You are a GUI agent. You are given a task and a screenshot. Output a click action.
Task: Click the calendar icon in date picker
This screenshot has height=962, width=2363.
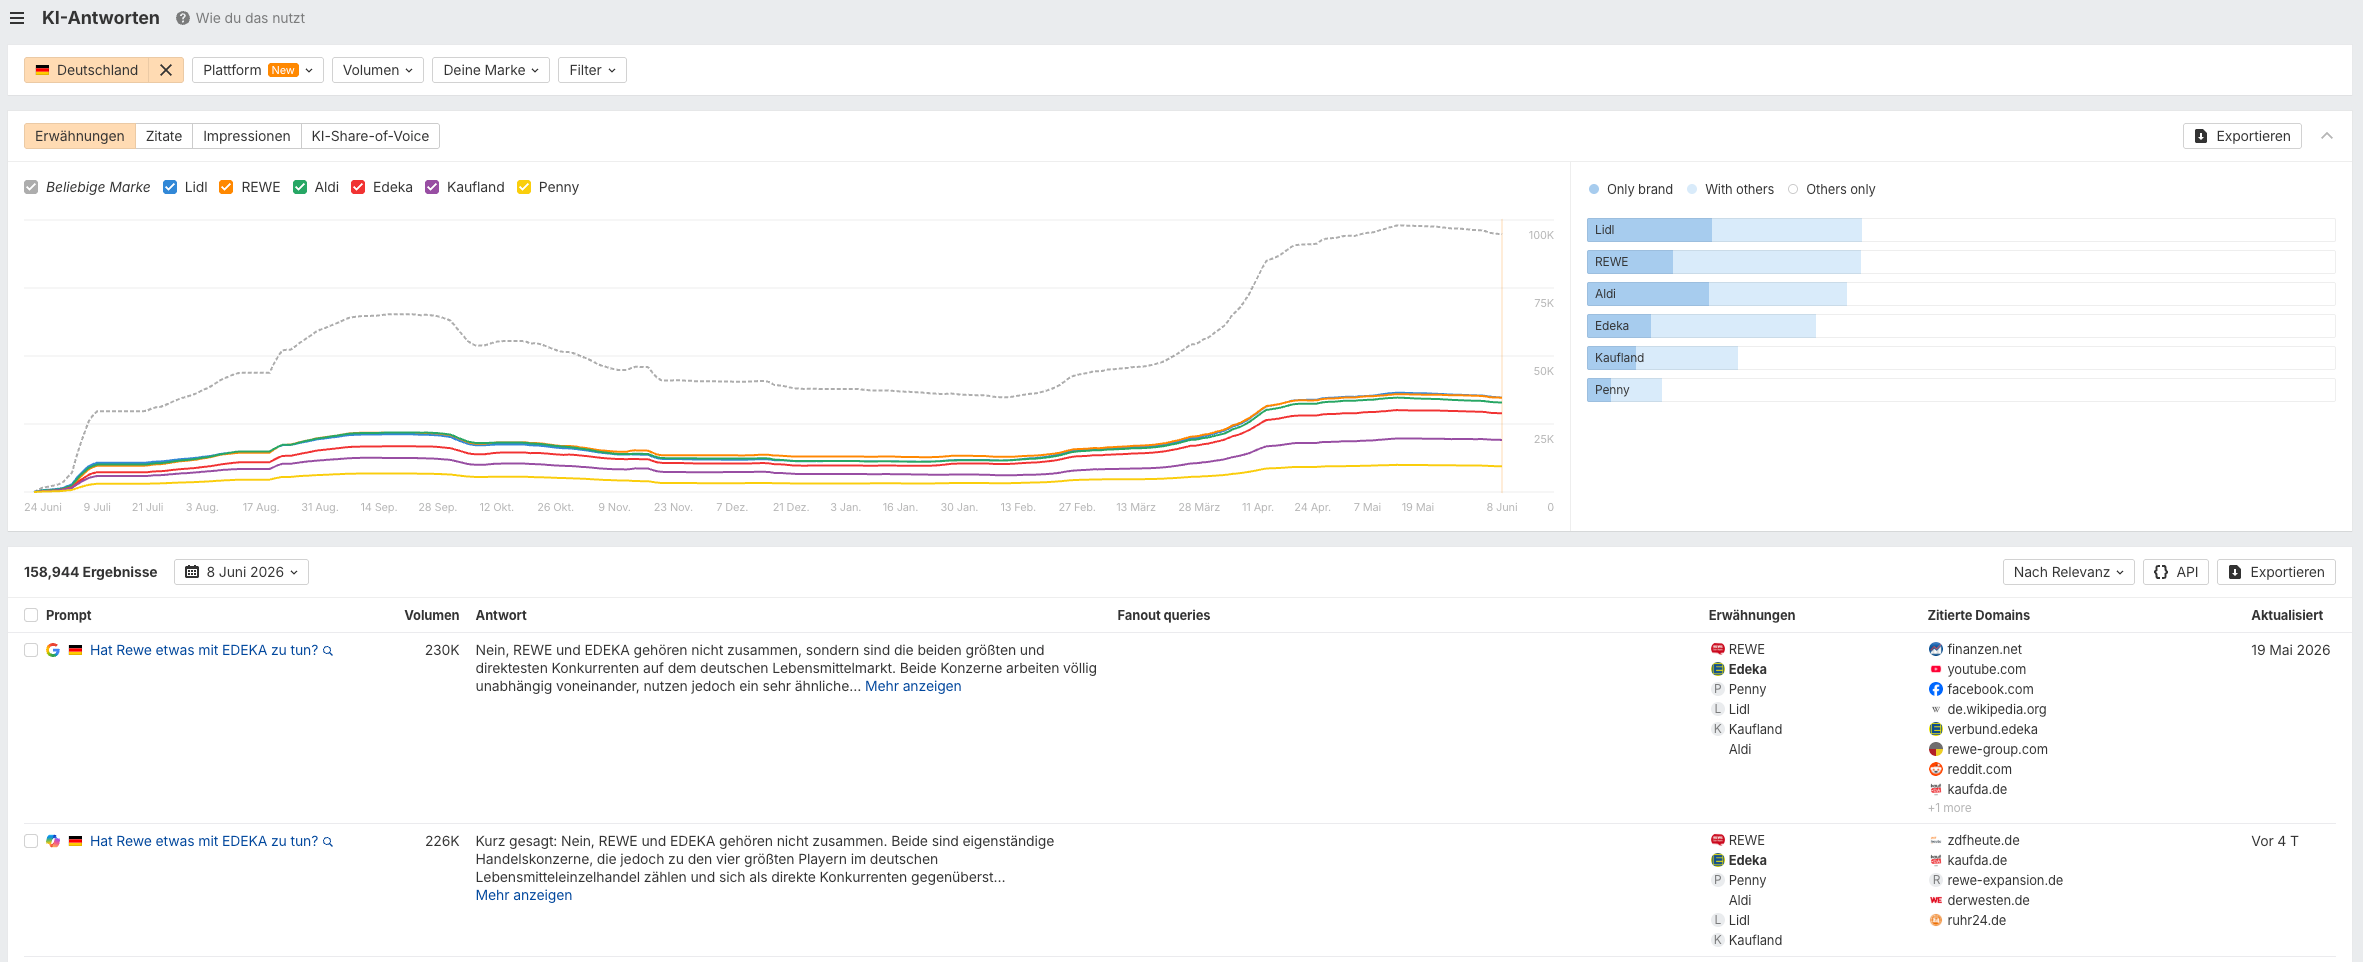(192, 572)
